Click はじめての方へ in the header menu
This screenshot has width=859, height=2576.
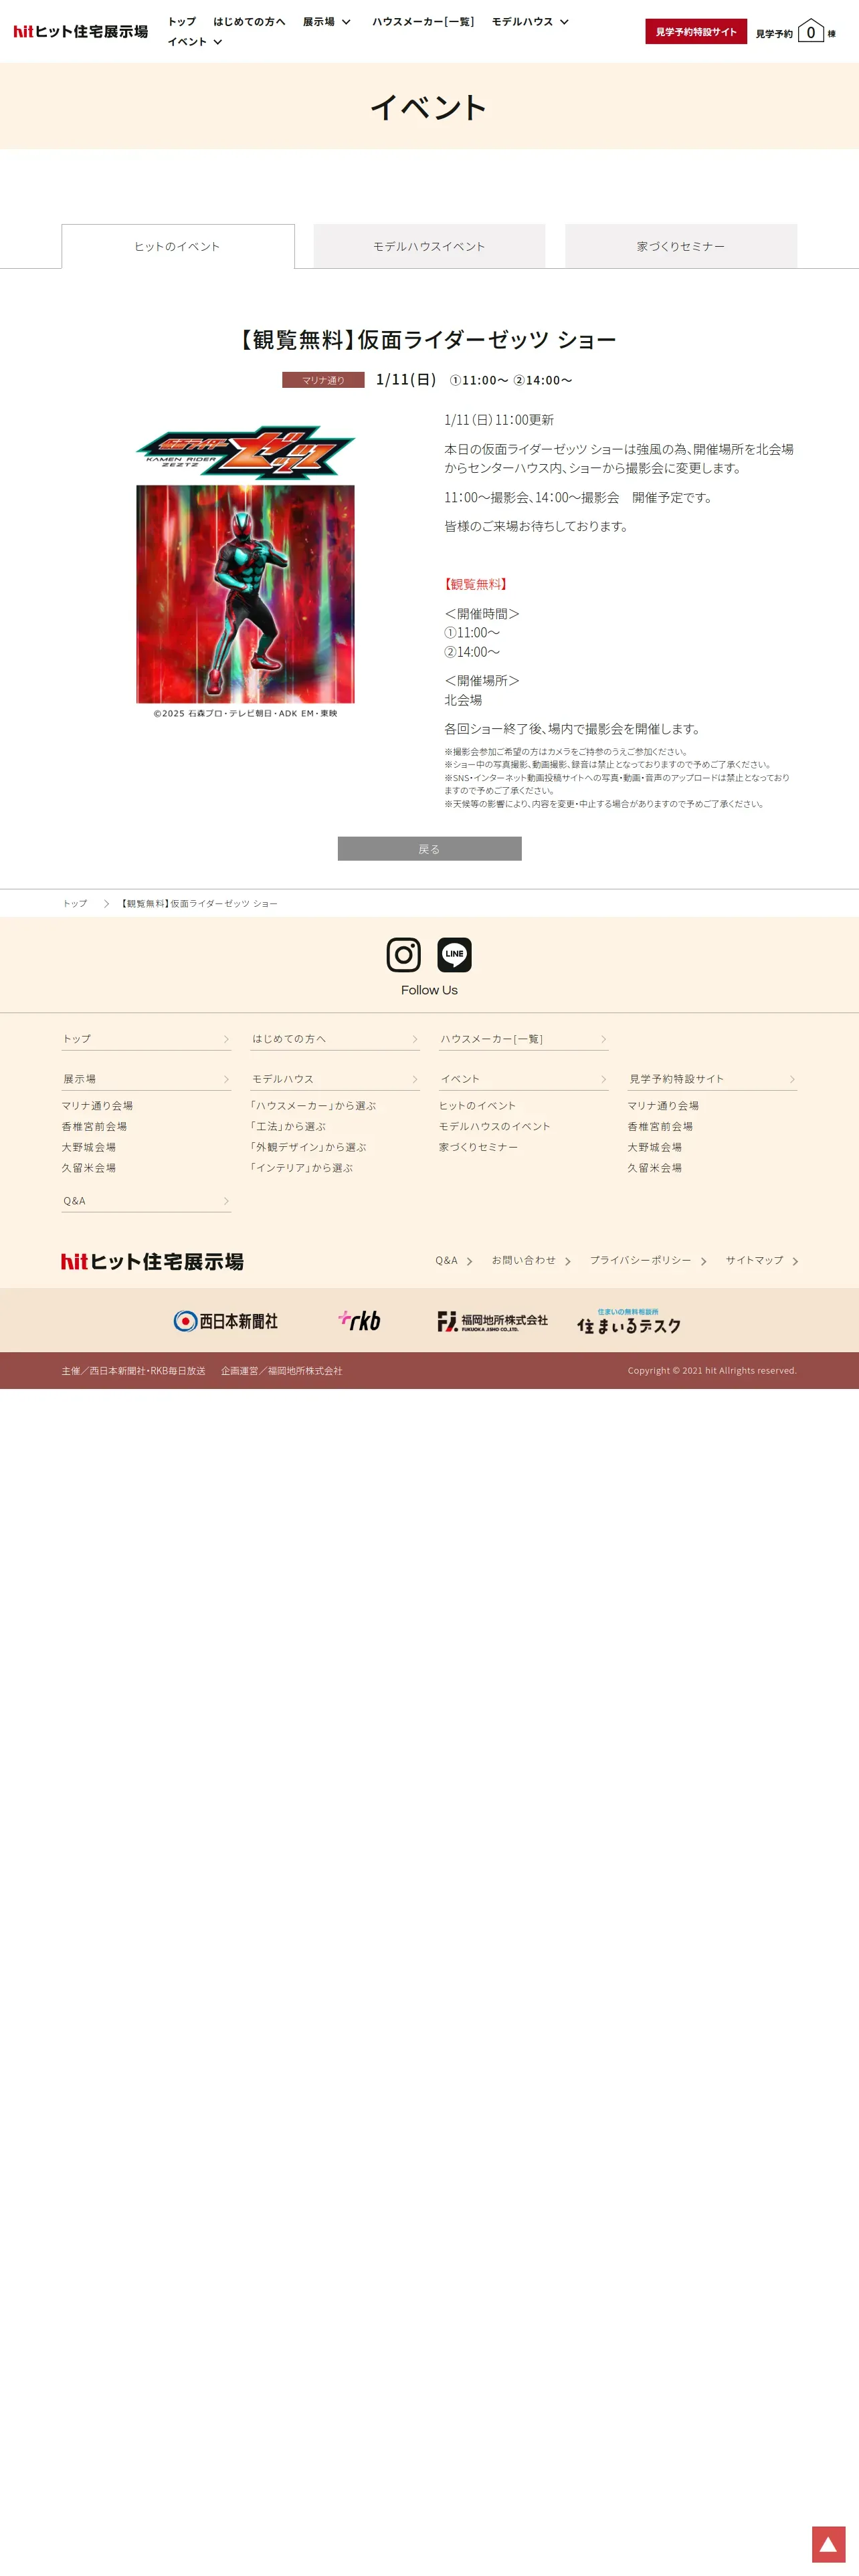point(249,21)
